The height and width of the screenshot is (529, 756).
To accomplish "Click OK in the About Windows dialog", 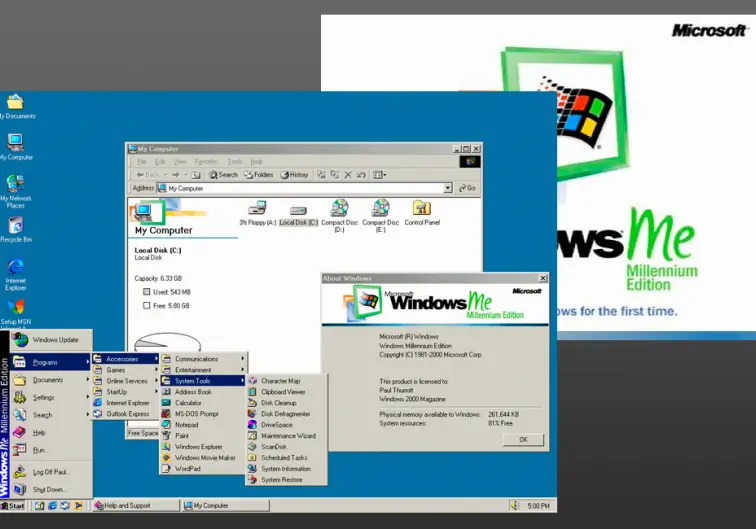I will [523, 440].
